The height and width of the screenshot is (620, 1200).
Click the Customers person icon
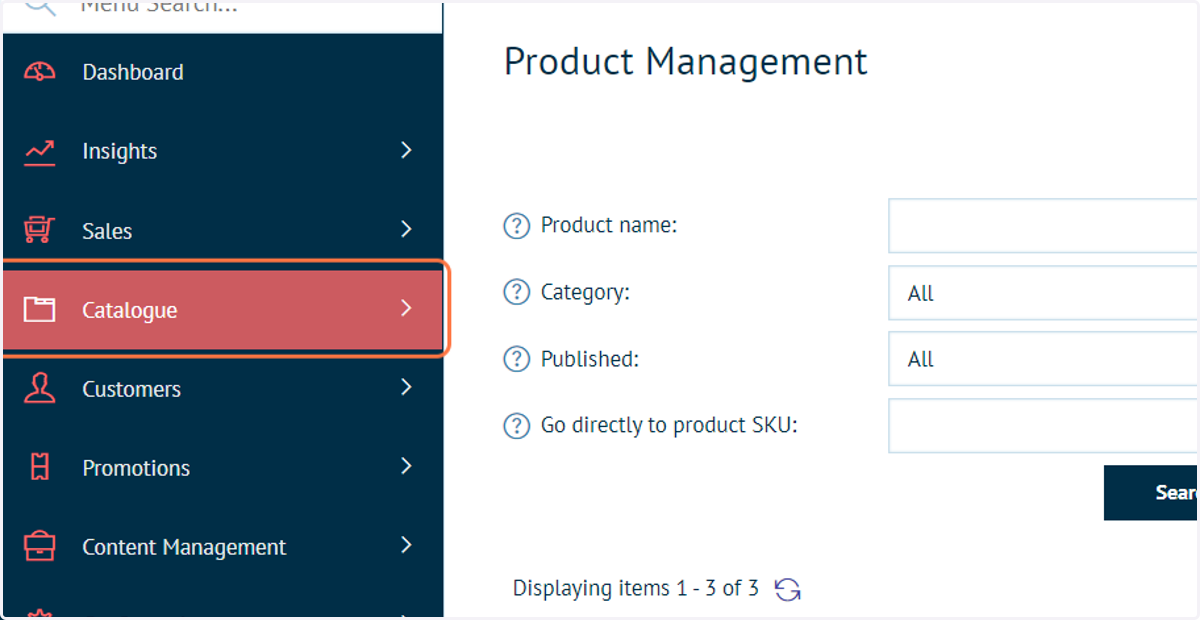tap(39, 388)
